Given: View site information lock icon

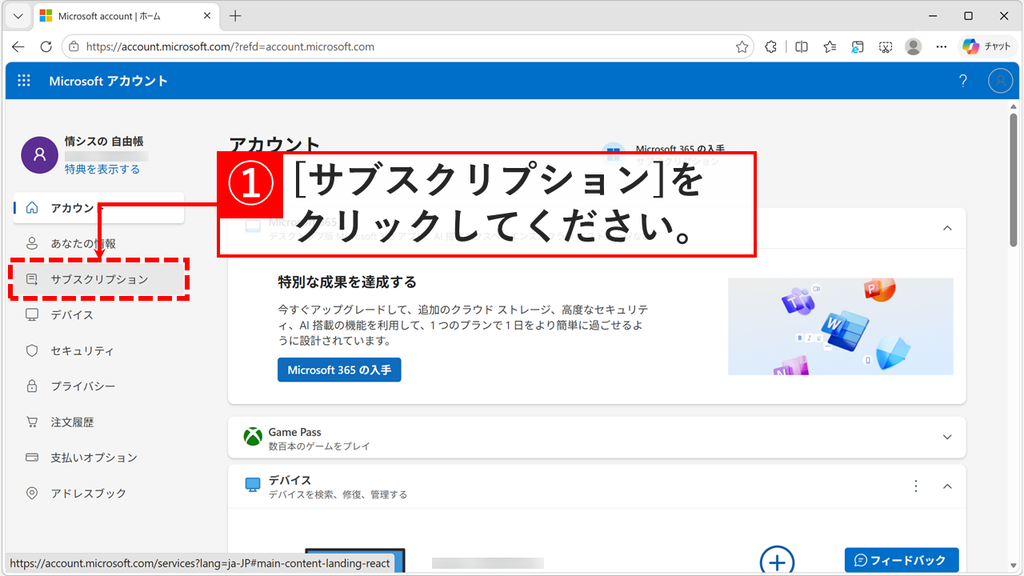Looking at the screenshot, I should [74, 46].
